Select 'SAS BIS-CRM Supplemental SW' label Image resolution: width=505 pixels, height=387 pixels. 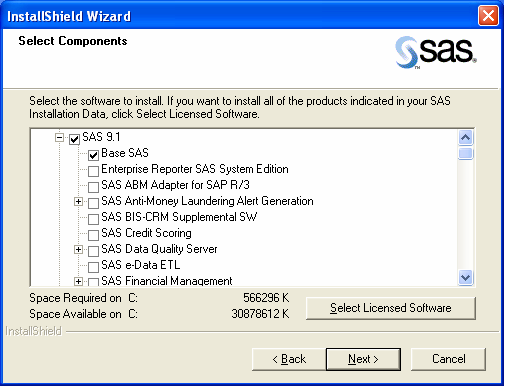tap(179, 217)
